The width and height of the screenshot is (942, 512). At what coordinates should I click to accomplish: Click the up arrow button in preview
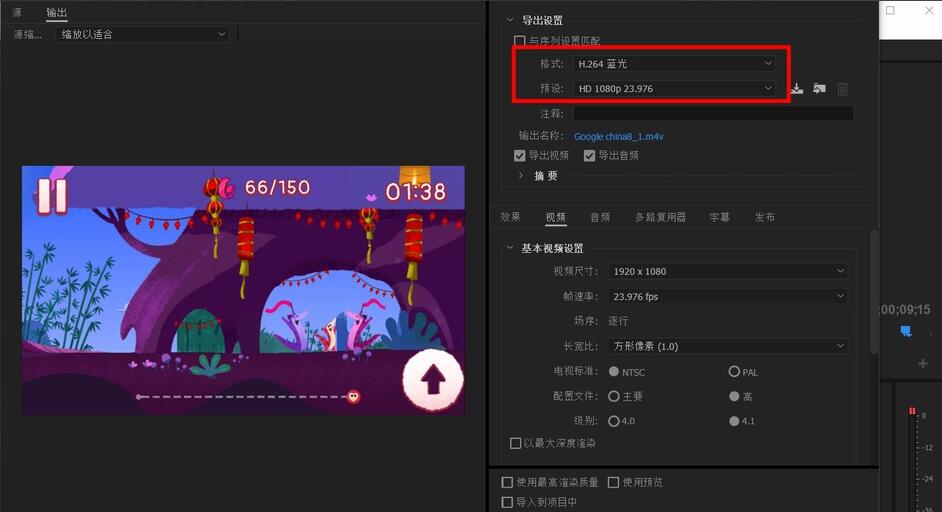point(433,380)
